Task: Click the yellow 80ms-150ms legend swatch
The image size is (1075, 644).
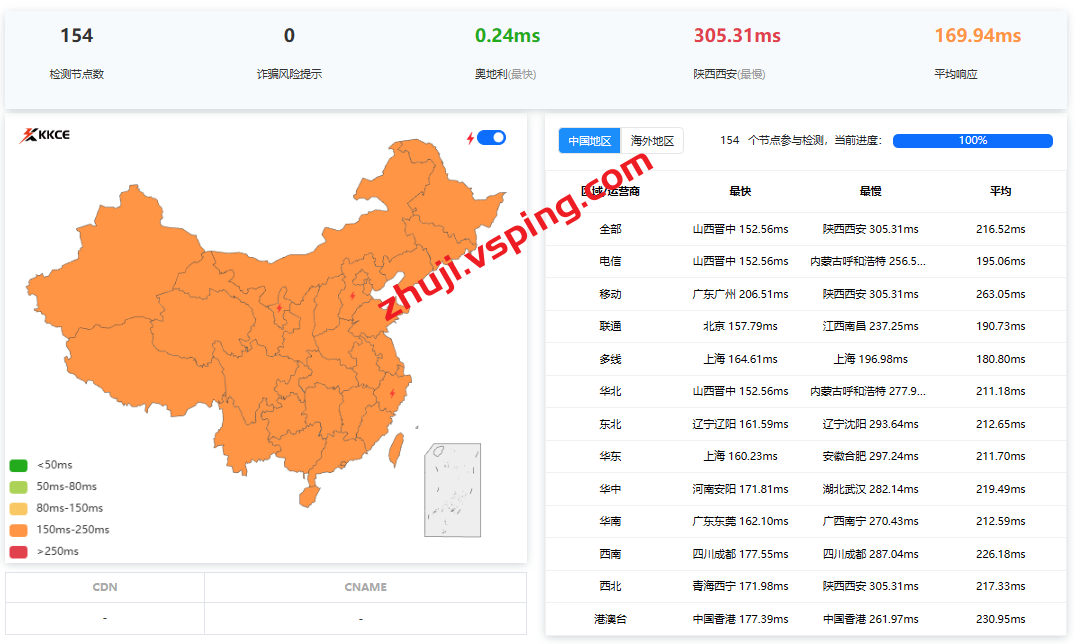Action: [18, 508]
